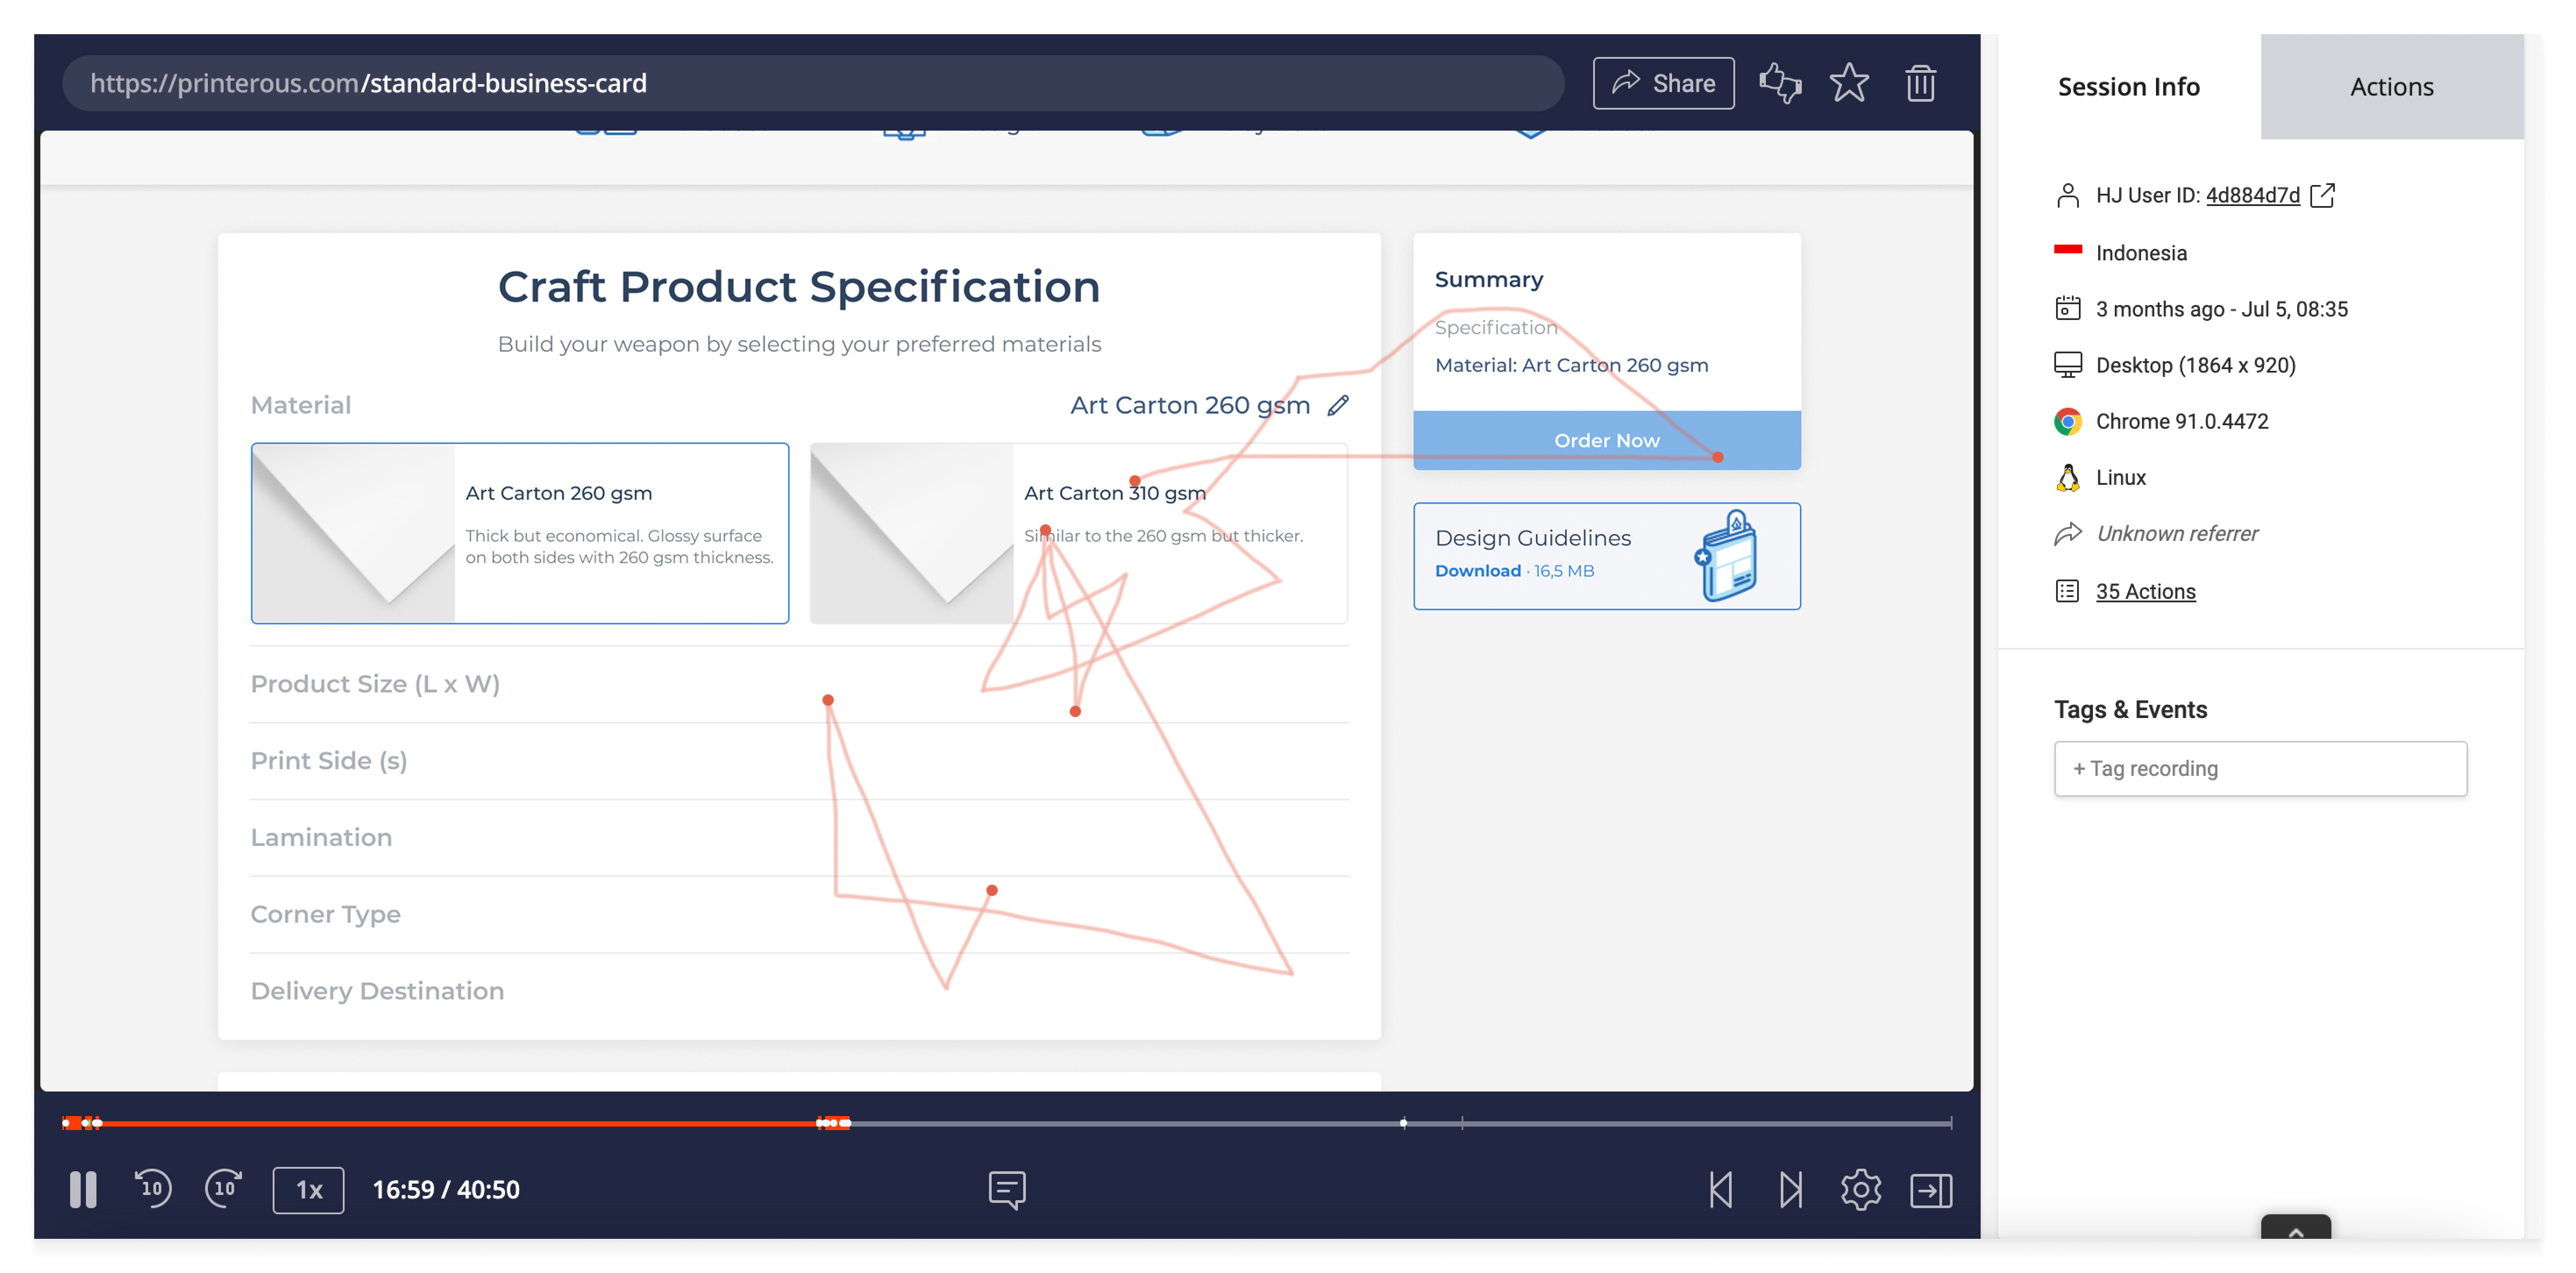
Task: Click the recorded page URL bar
Action: 813,83
